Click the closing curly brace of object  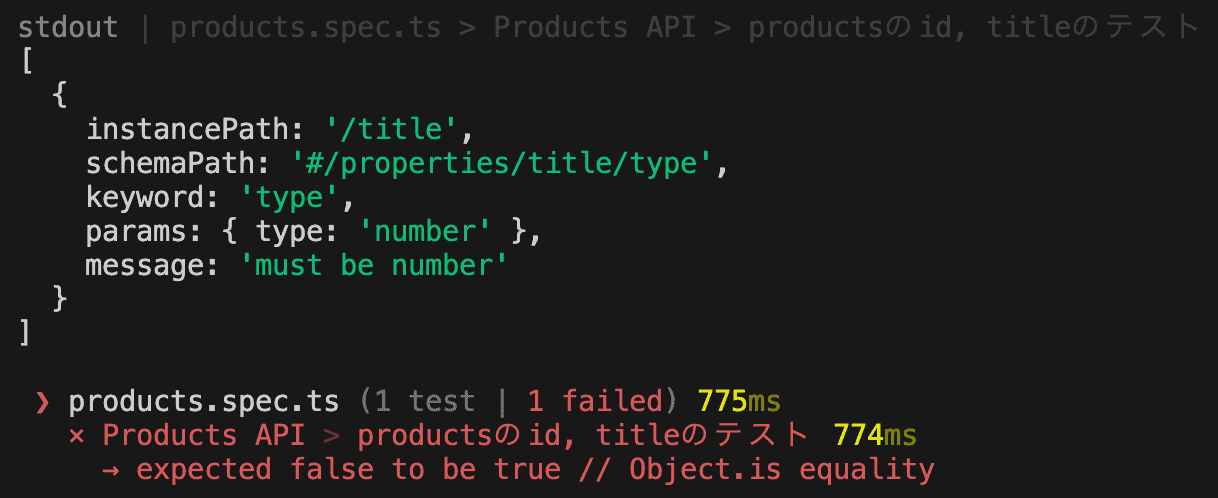[x=59, y=299]
